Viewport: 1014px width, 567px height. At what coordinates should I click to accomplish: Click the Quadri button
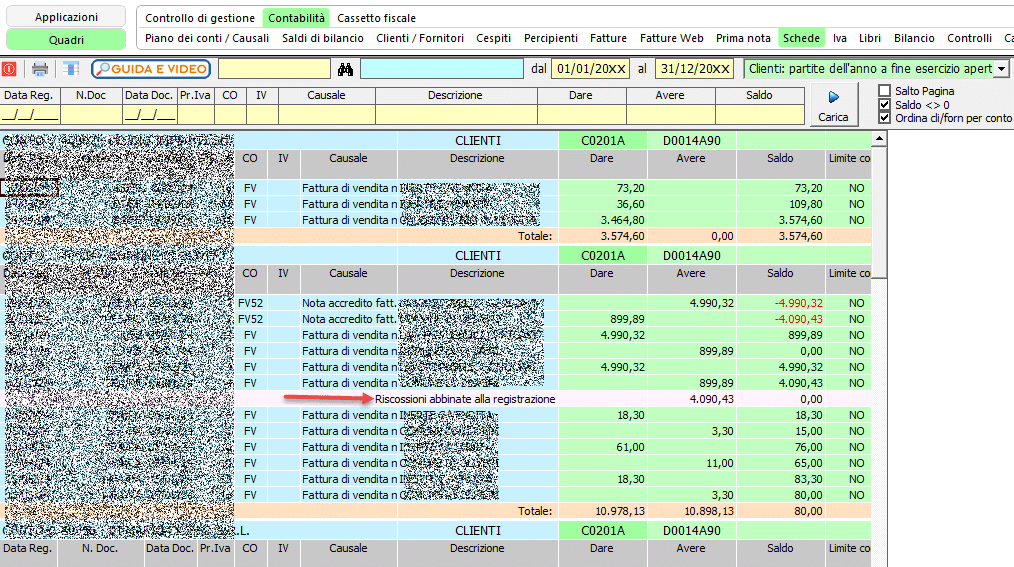click(66, 40)
